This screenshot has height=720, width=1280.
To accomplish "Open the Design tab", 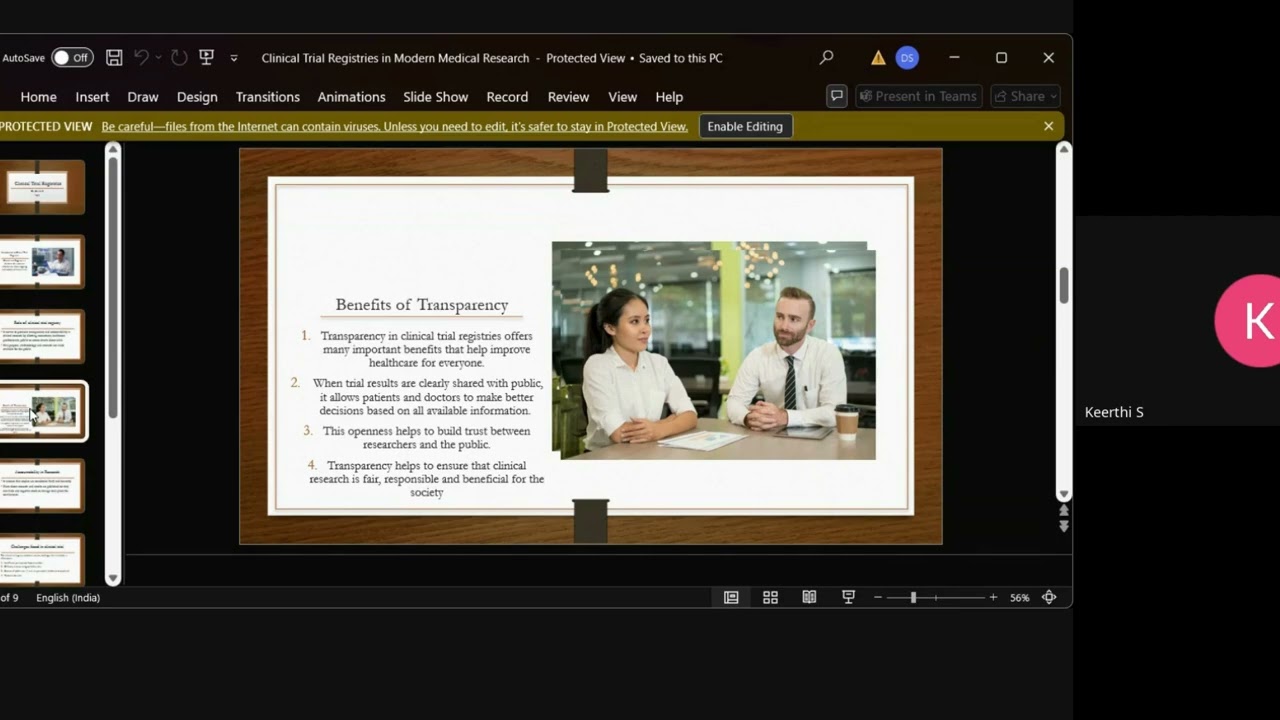I will pos(197,97).
